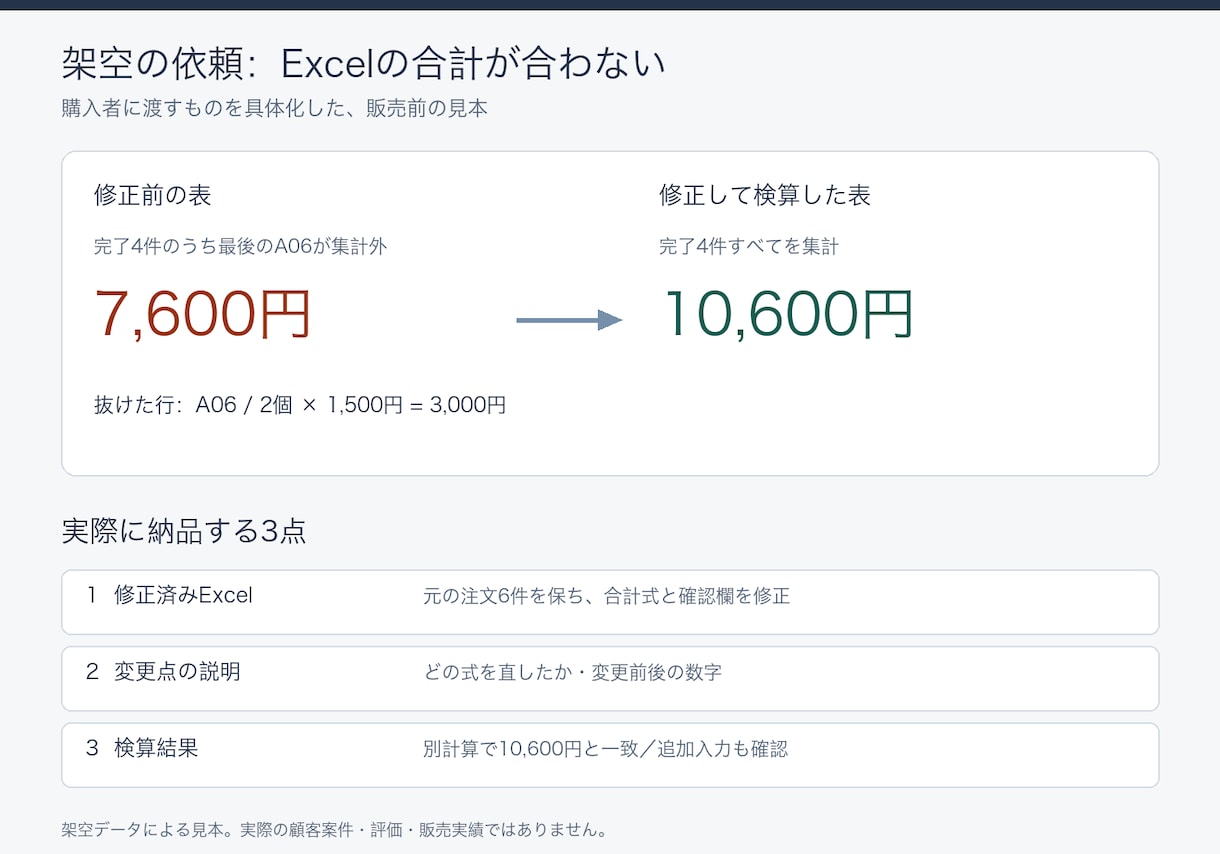Click the red 7,600円 amount
1220x854 pixels.
click(203, 314)
